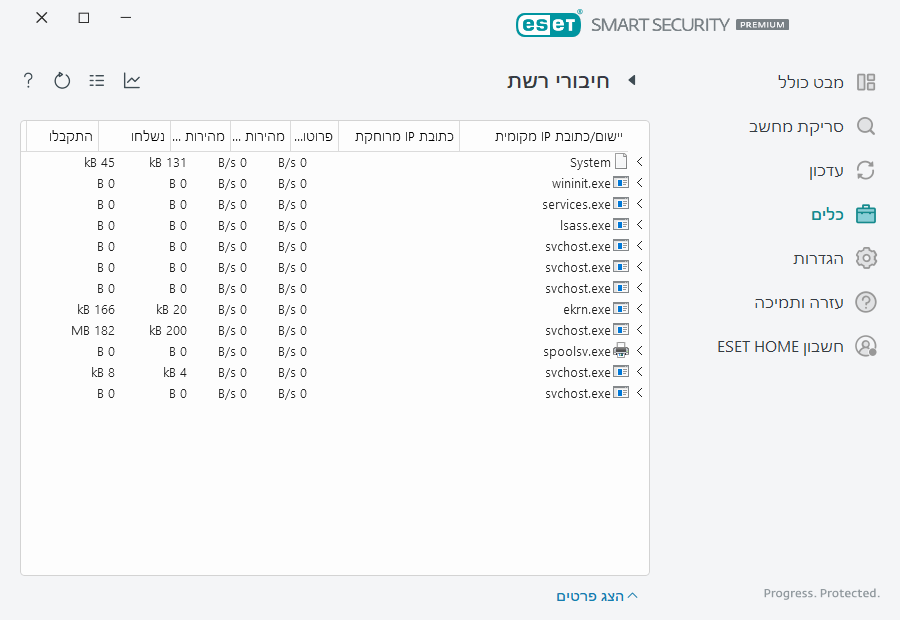Click the spoolsv.exe printer icon
The height and width of the screenshot is (620, 900).
621,351
